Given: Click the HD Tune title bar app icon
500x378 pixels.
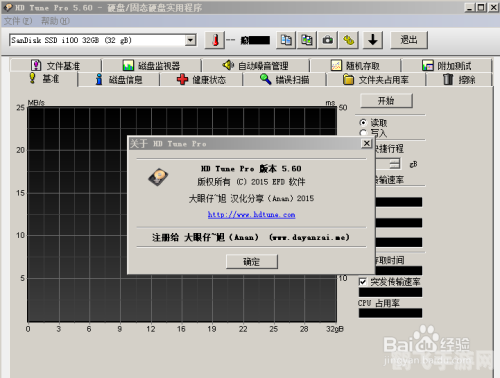Looking at the screenshot, I should 8,7.
